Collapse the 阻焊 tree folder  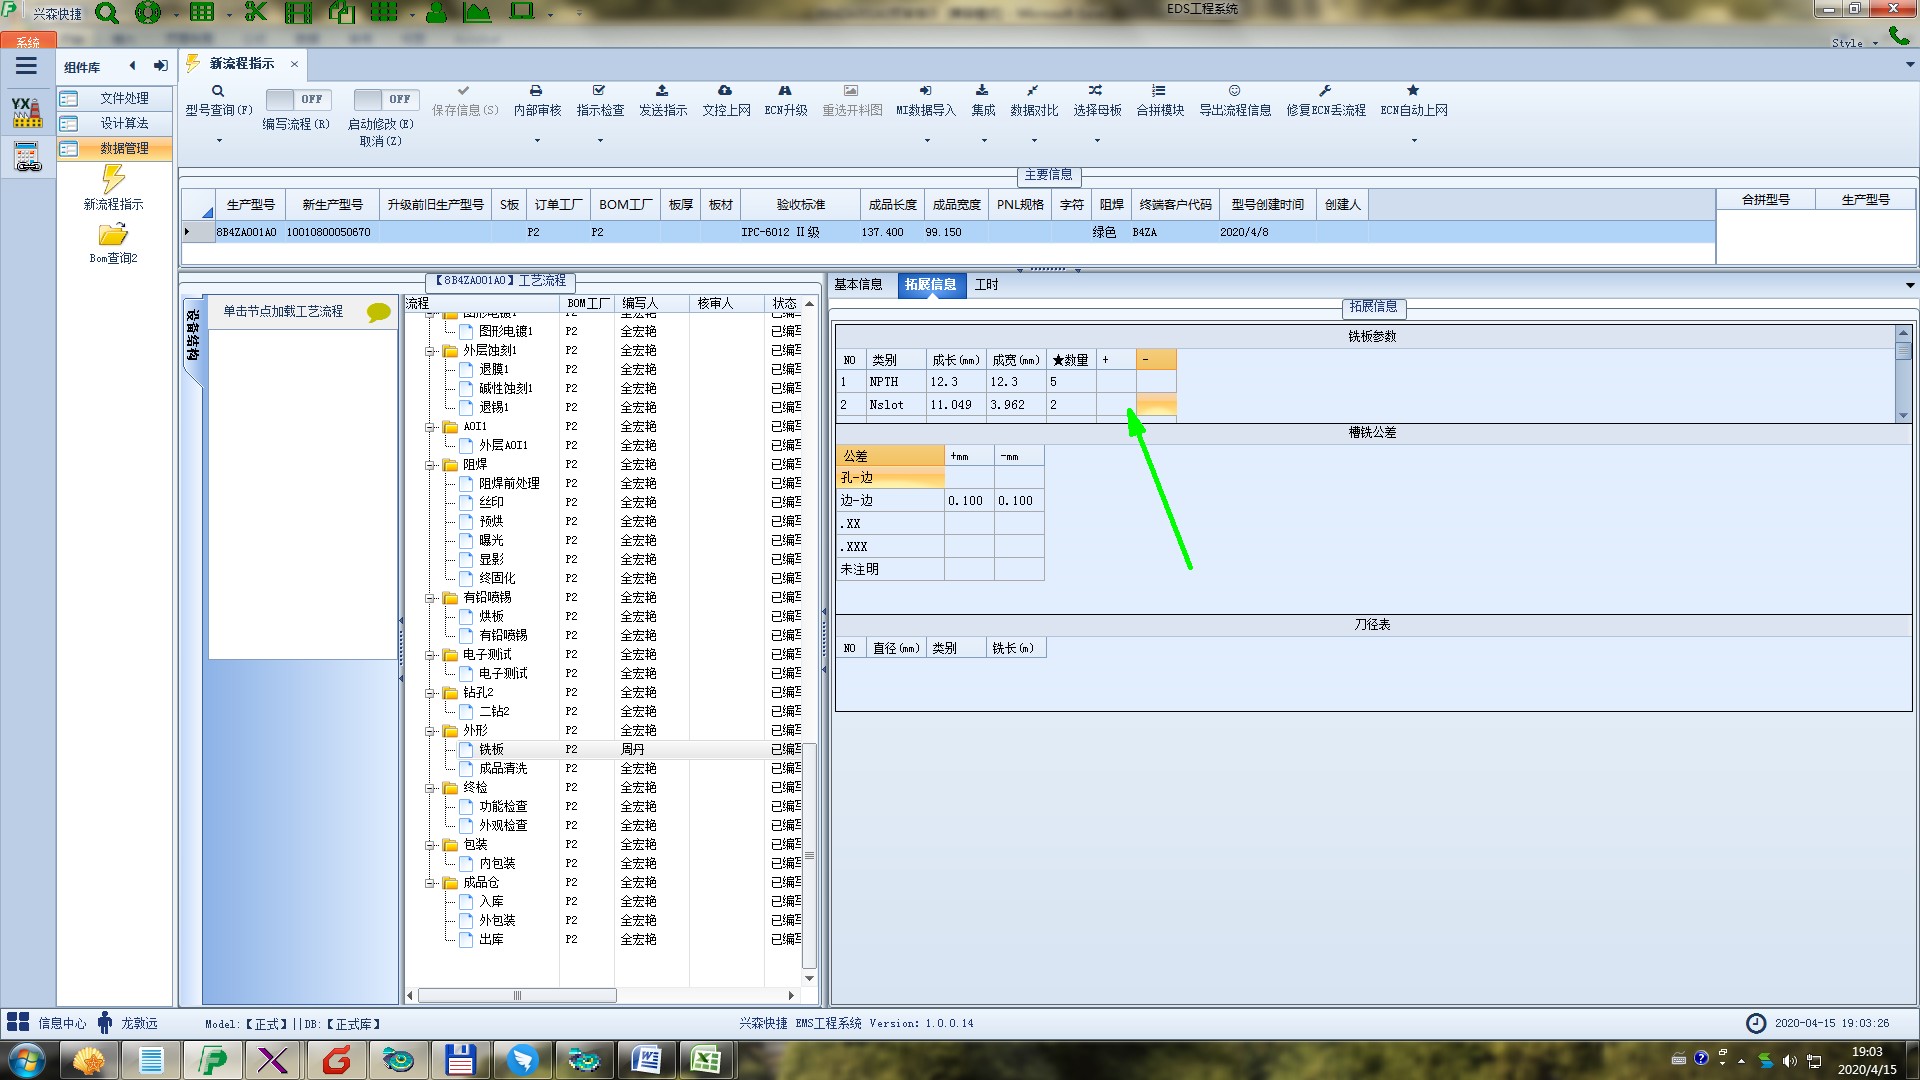[x=431, y=465]
